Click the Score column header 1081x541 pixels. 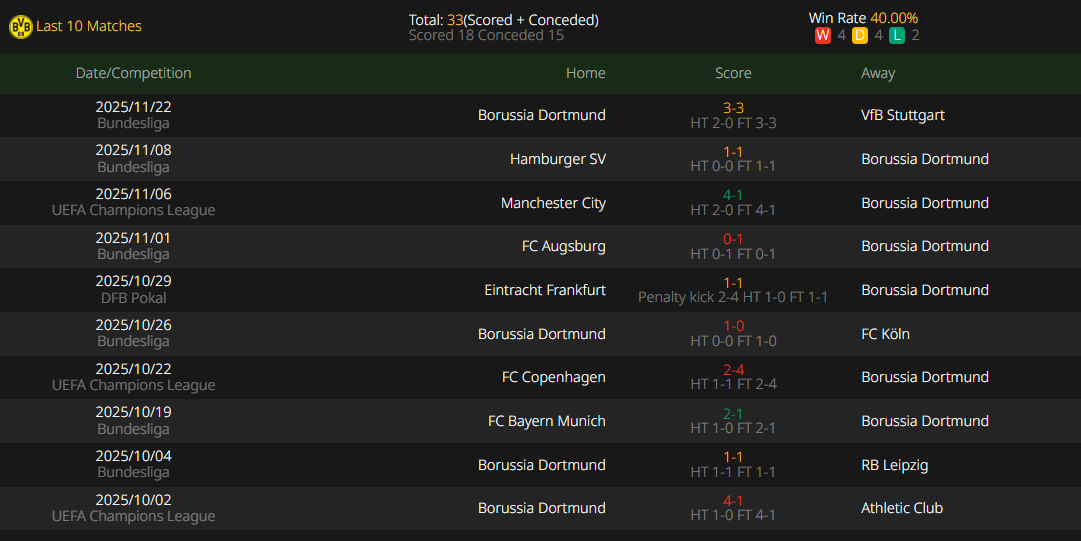[733, 73]
